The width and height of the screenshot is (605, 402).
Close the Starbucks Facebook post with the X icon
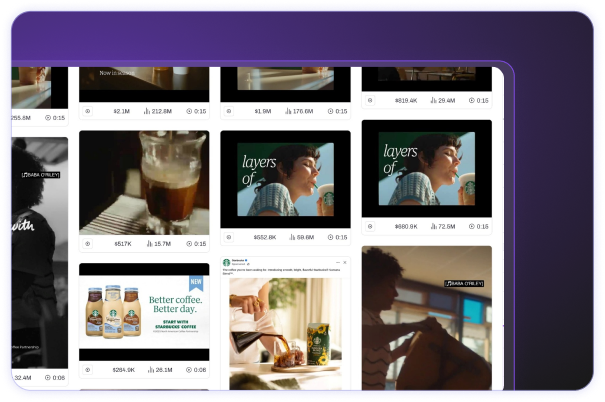[x=345, y=261]
